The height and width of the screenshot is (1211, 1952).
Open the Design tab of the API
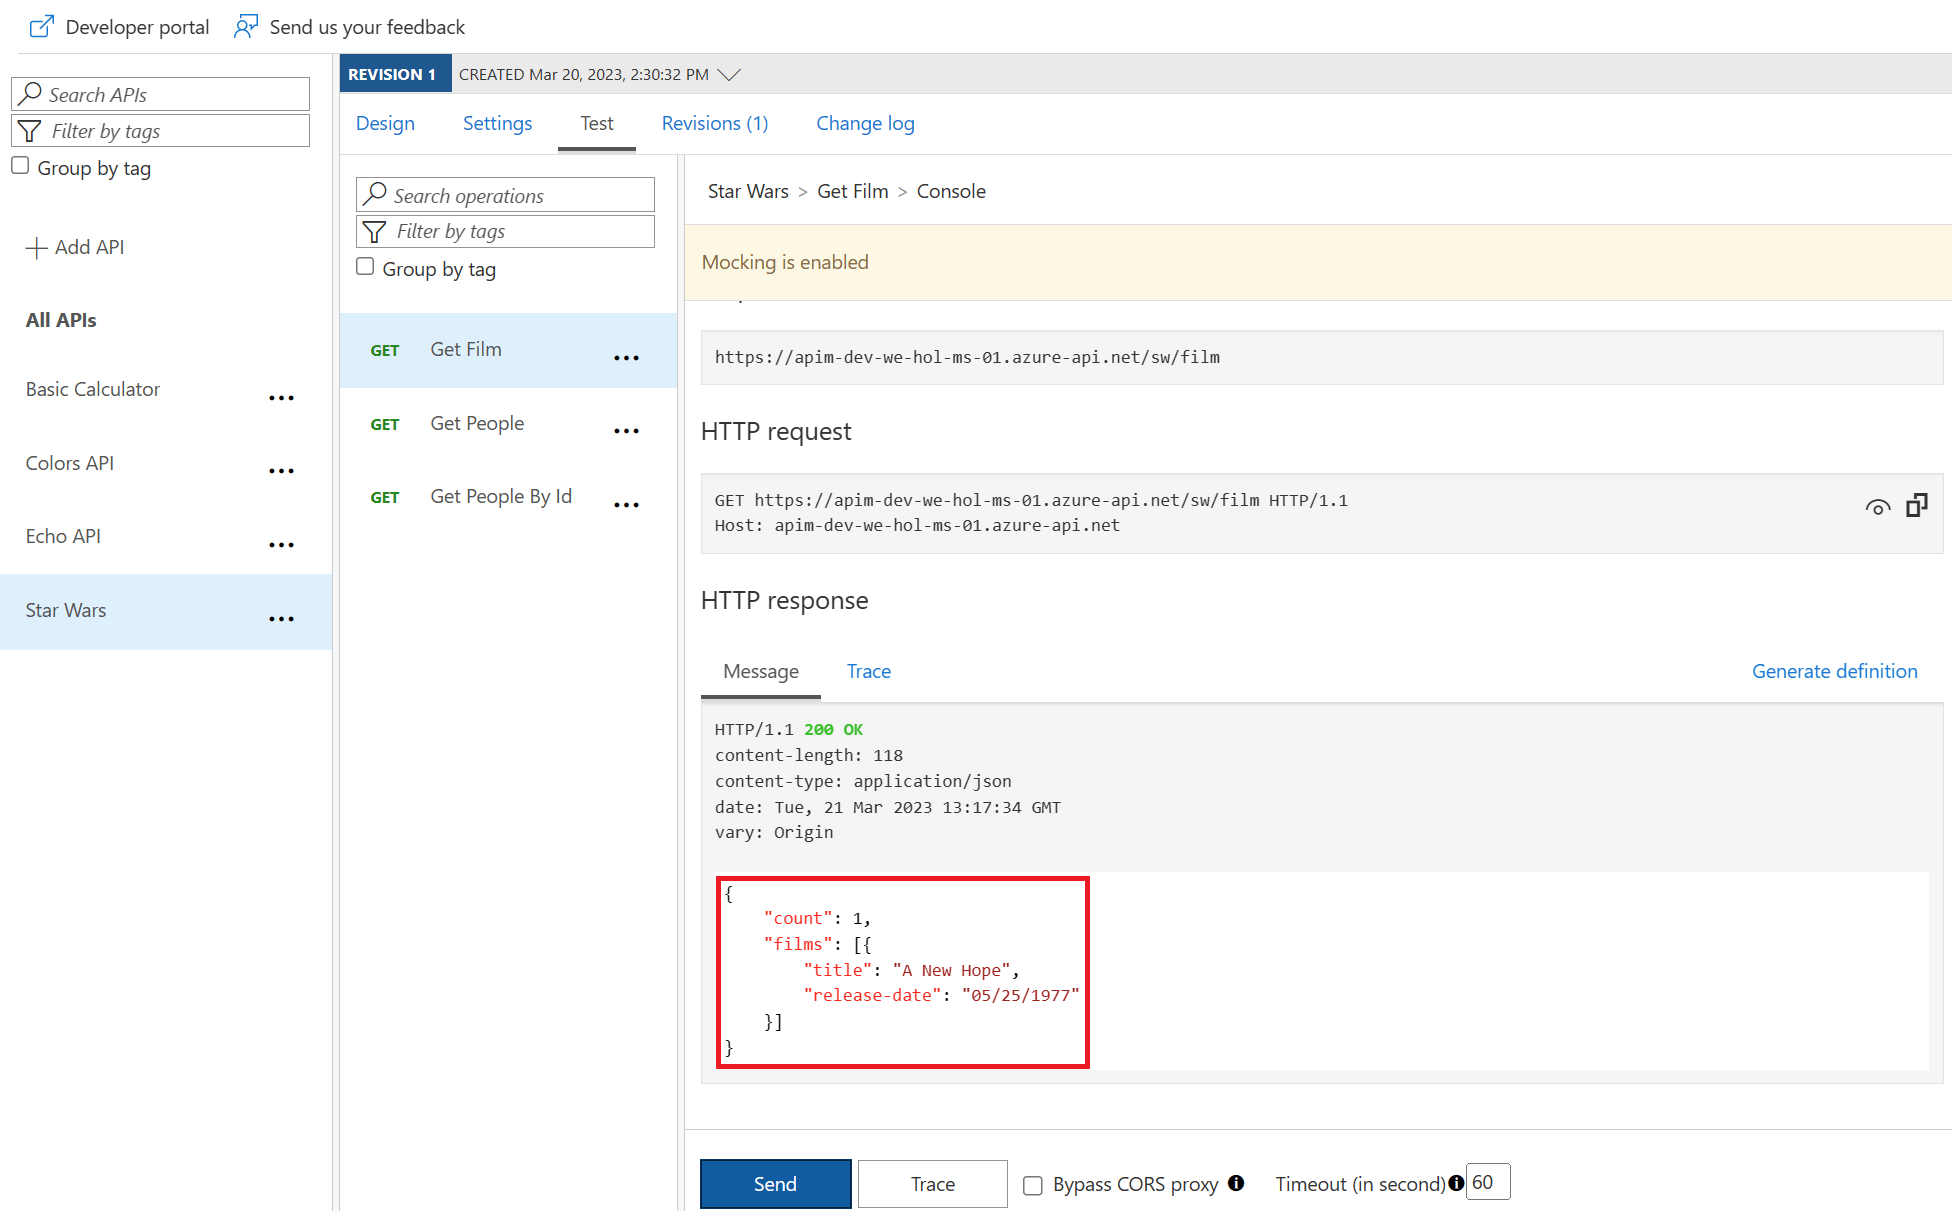click(x=385, y=123)
